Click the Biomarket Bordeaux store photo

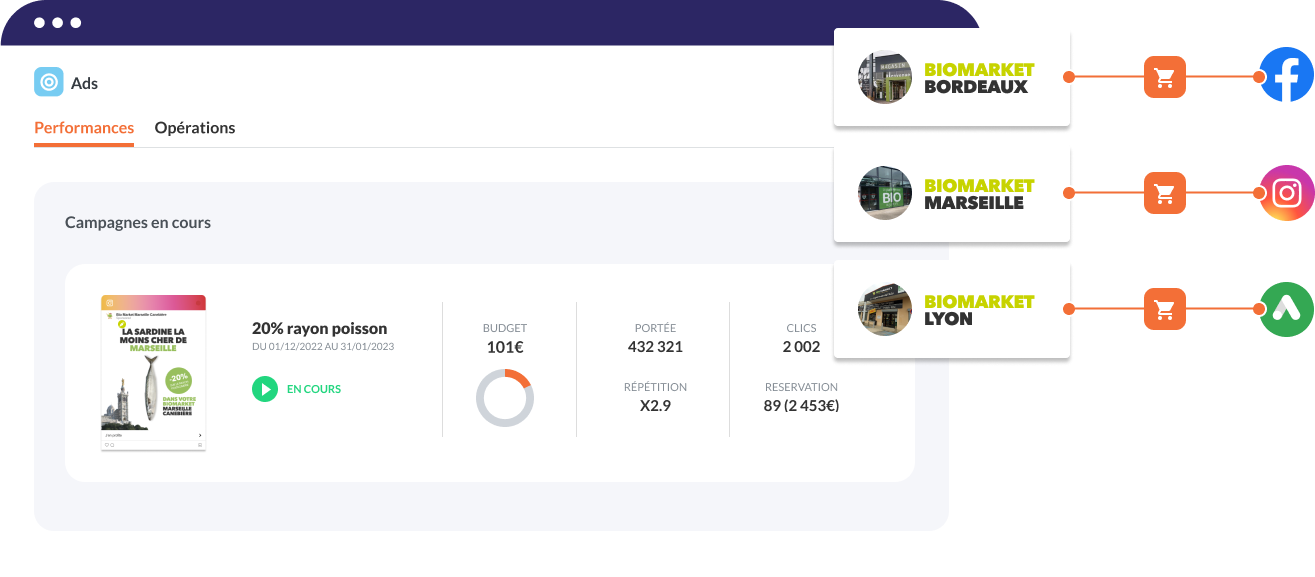pos(885,77)
